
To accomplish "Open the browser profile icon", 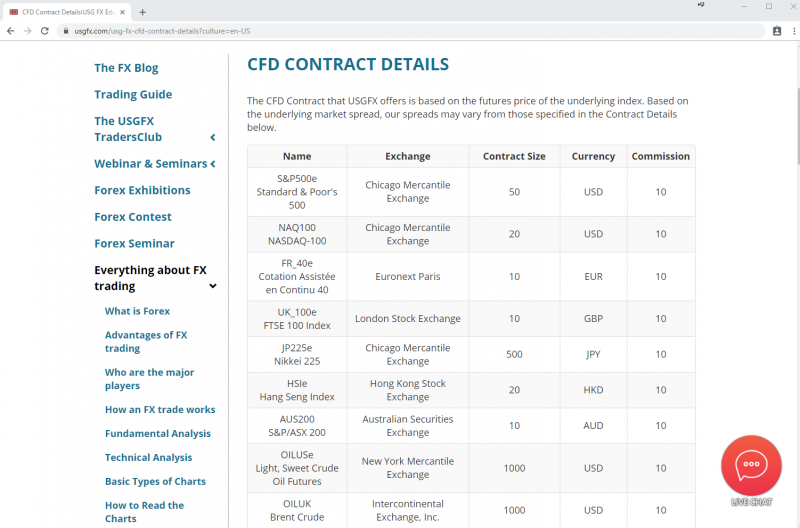I will (777, 31).
